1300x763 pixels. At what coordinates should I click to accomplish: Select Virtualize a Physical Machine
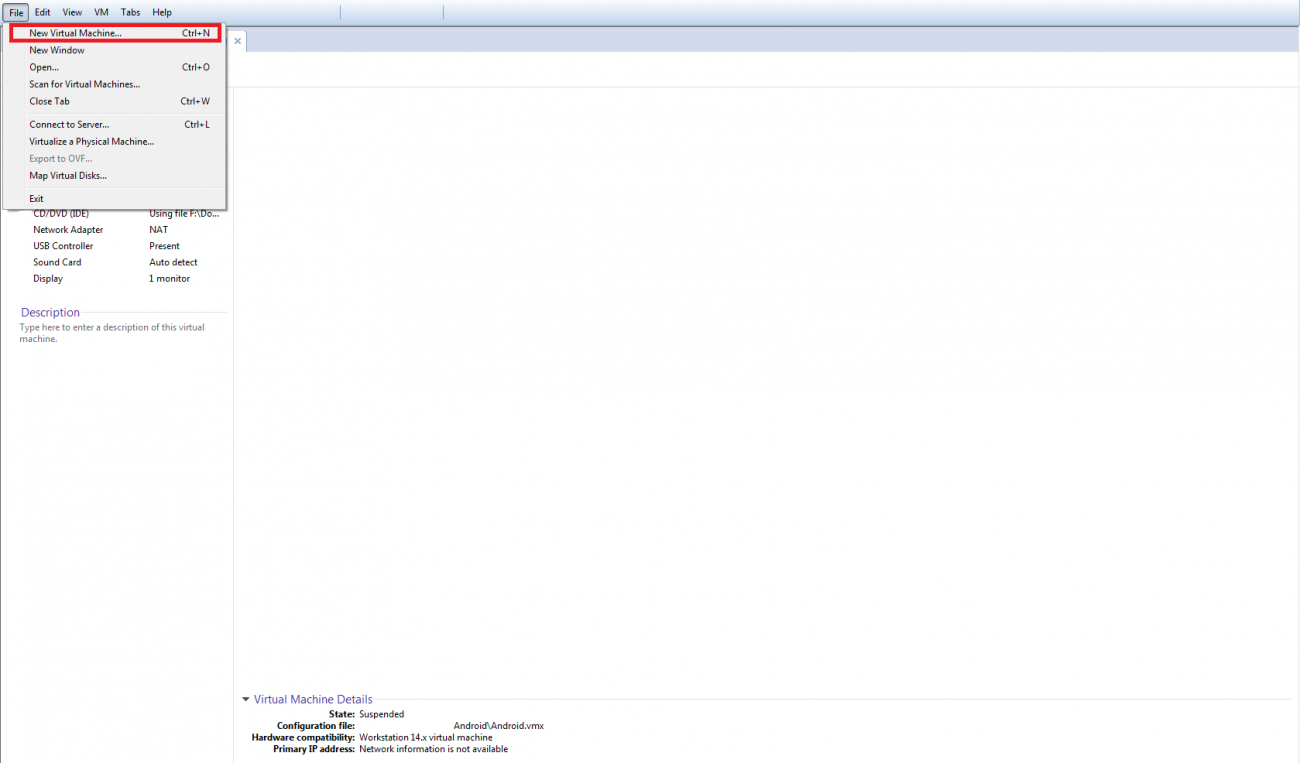point(92,142)
